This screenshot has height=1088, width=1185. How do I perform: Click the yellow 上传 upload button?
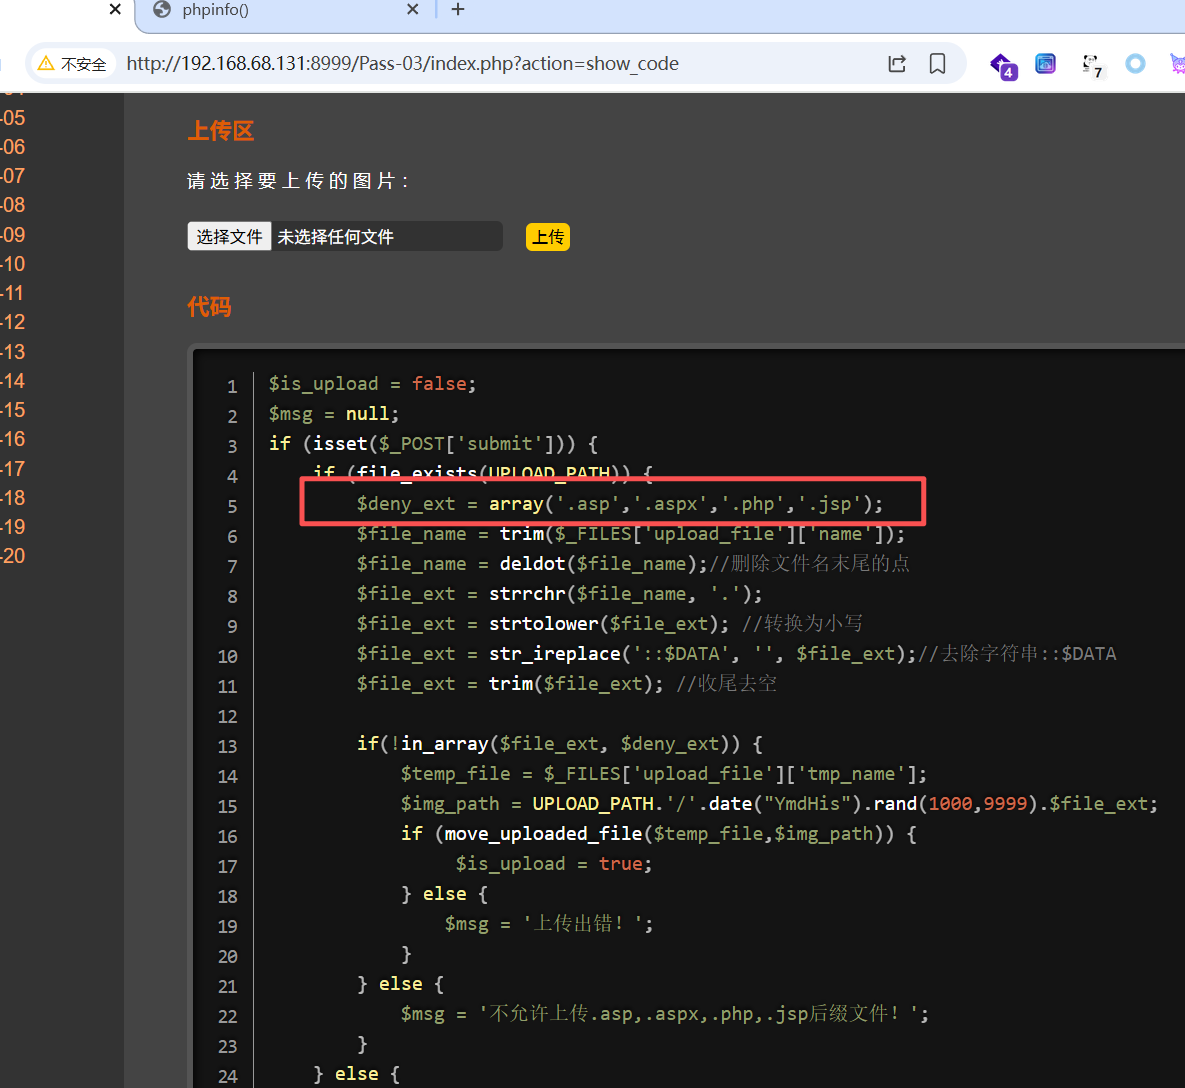click(x=548, y=237)
